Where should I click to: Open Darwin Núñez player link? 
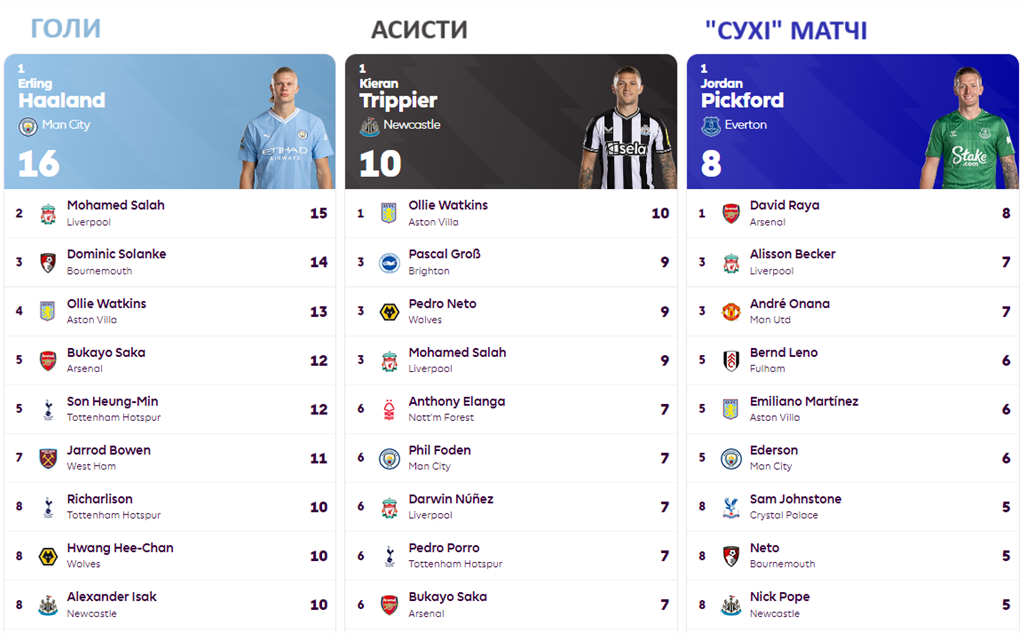click(450, 499)
